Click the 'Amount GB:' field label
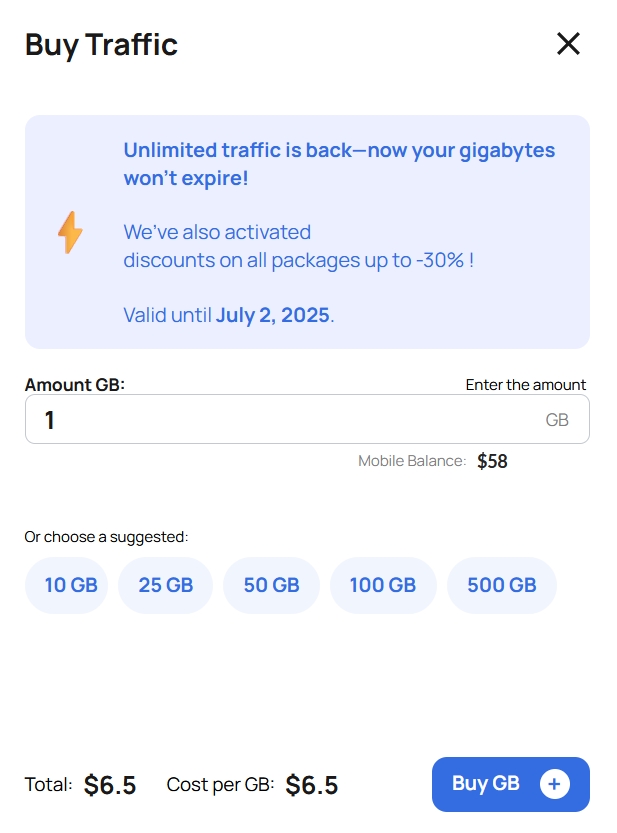The image size is (617, 833). tap(75, 385)
